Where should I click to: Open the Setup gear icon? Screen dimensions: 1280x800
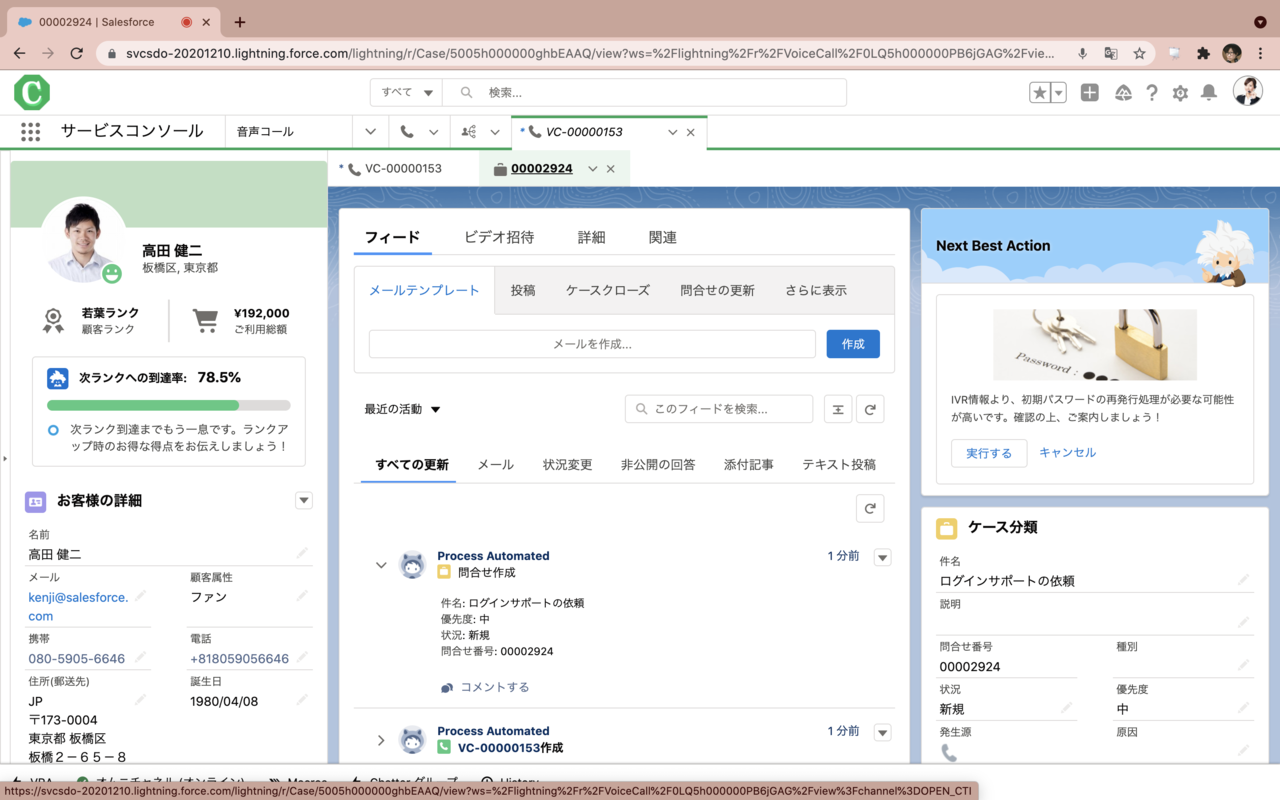point(1180,93)
